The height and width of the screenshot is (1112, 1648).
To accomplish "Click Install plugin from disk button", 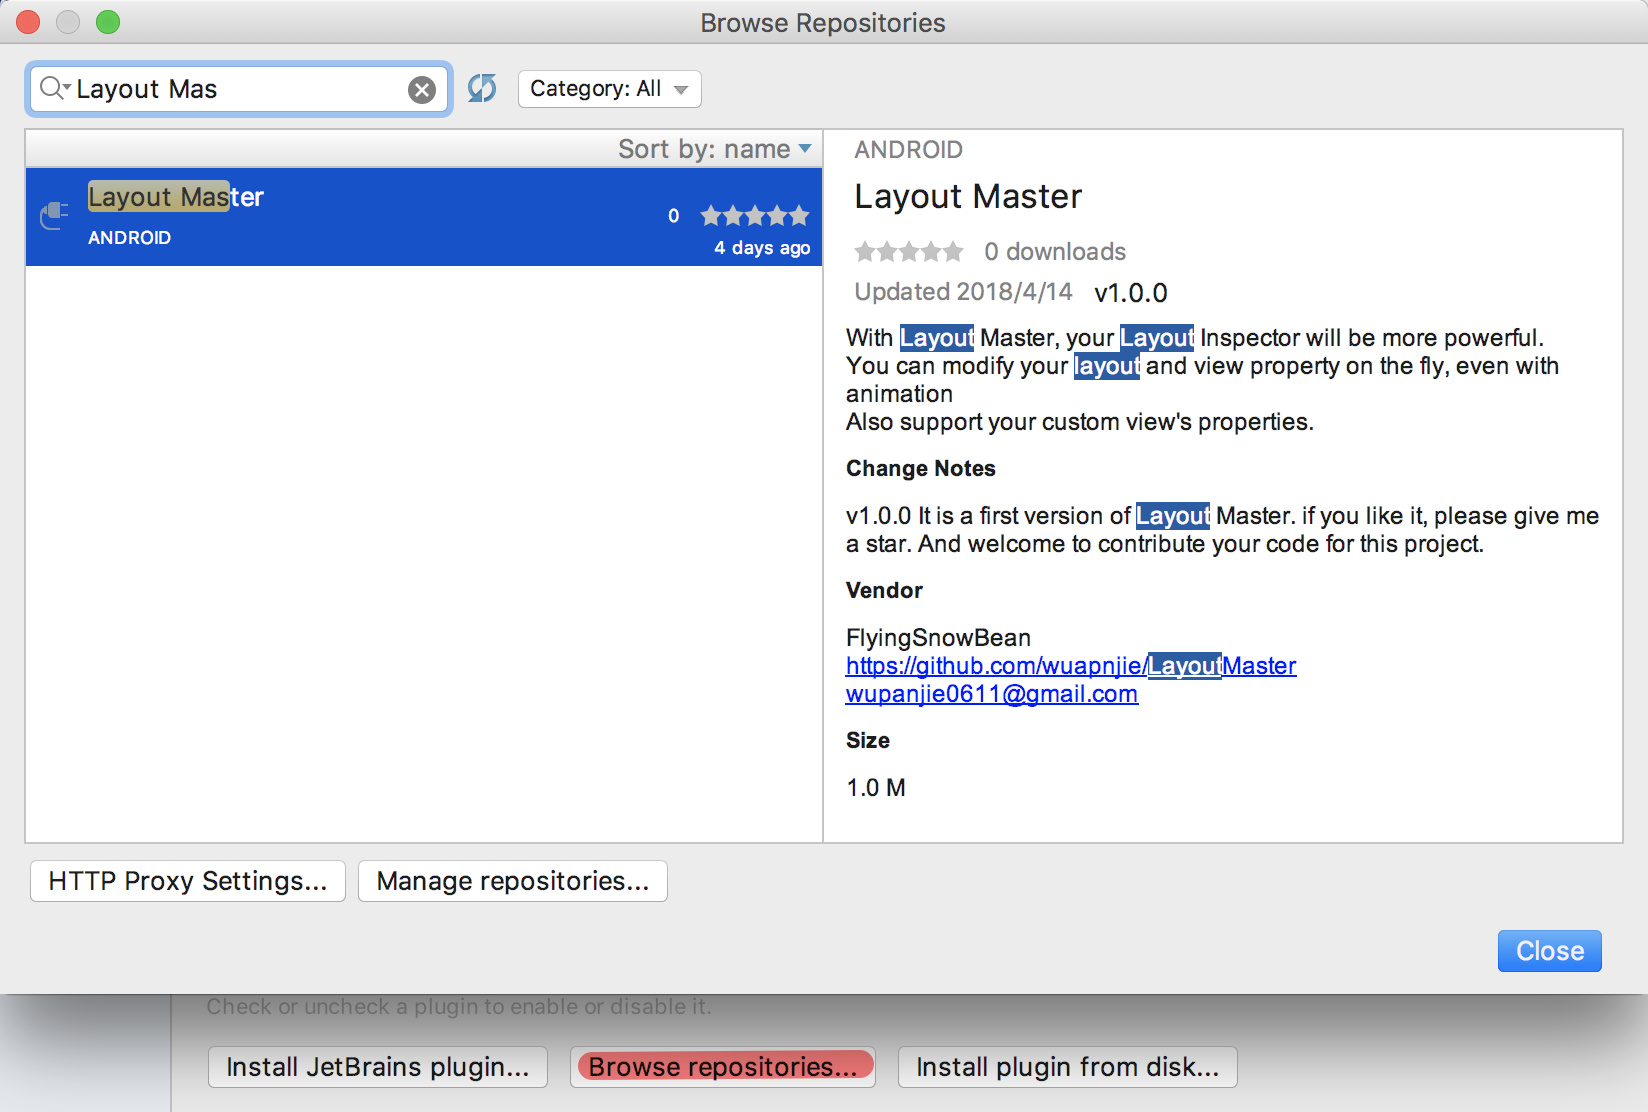I will [1068, 1067].
